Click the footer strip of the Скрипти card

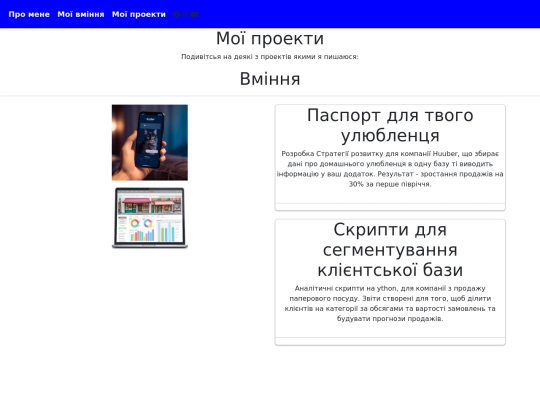pos(390,341)
